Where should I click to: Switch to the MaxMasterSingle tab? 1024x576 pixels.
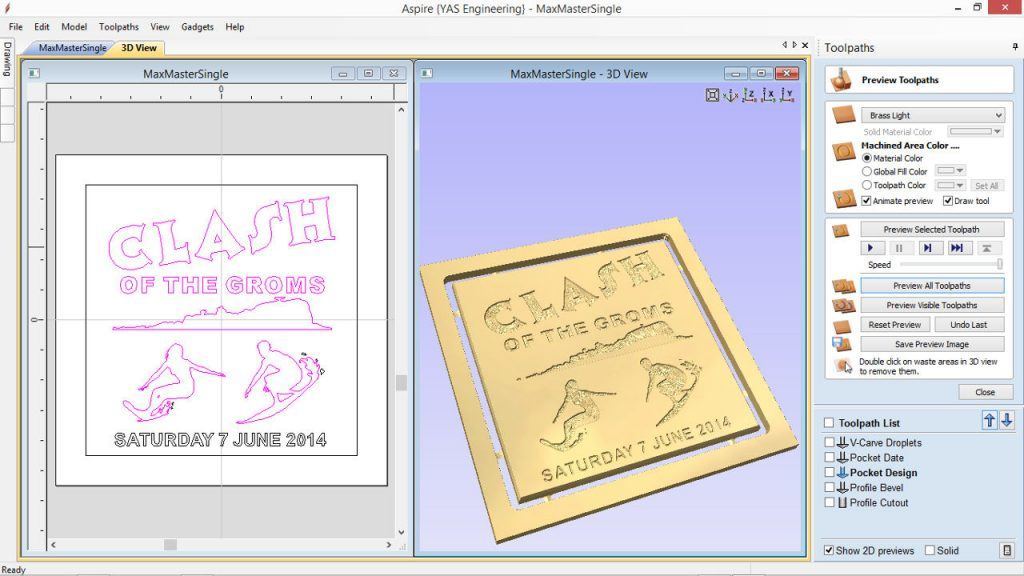tap(72, 48)
